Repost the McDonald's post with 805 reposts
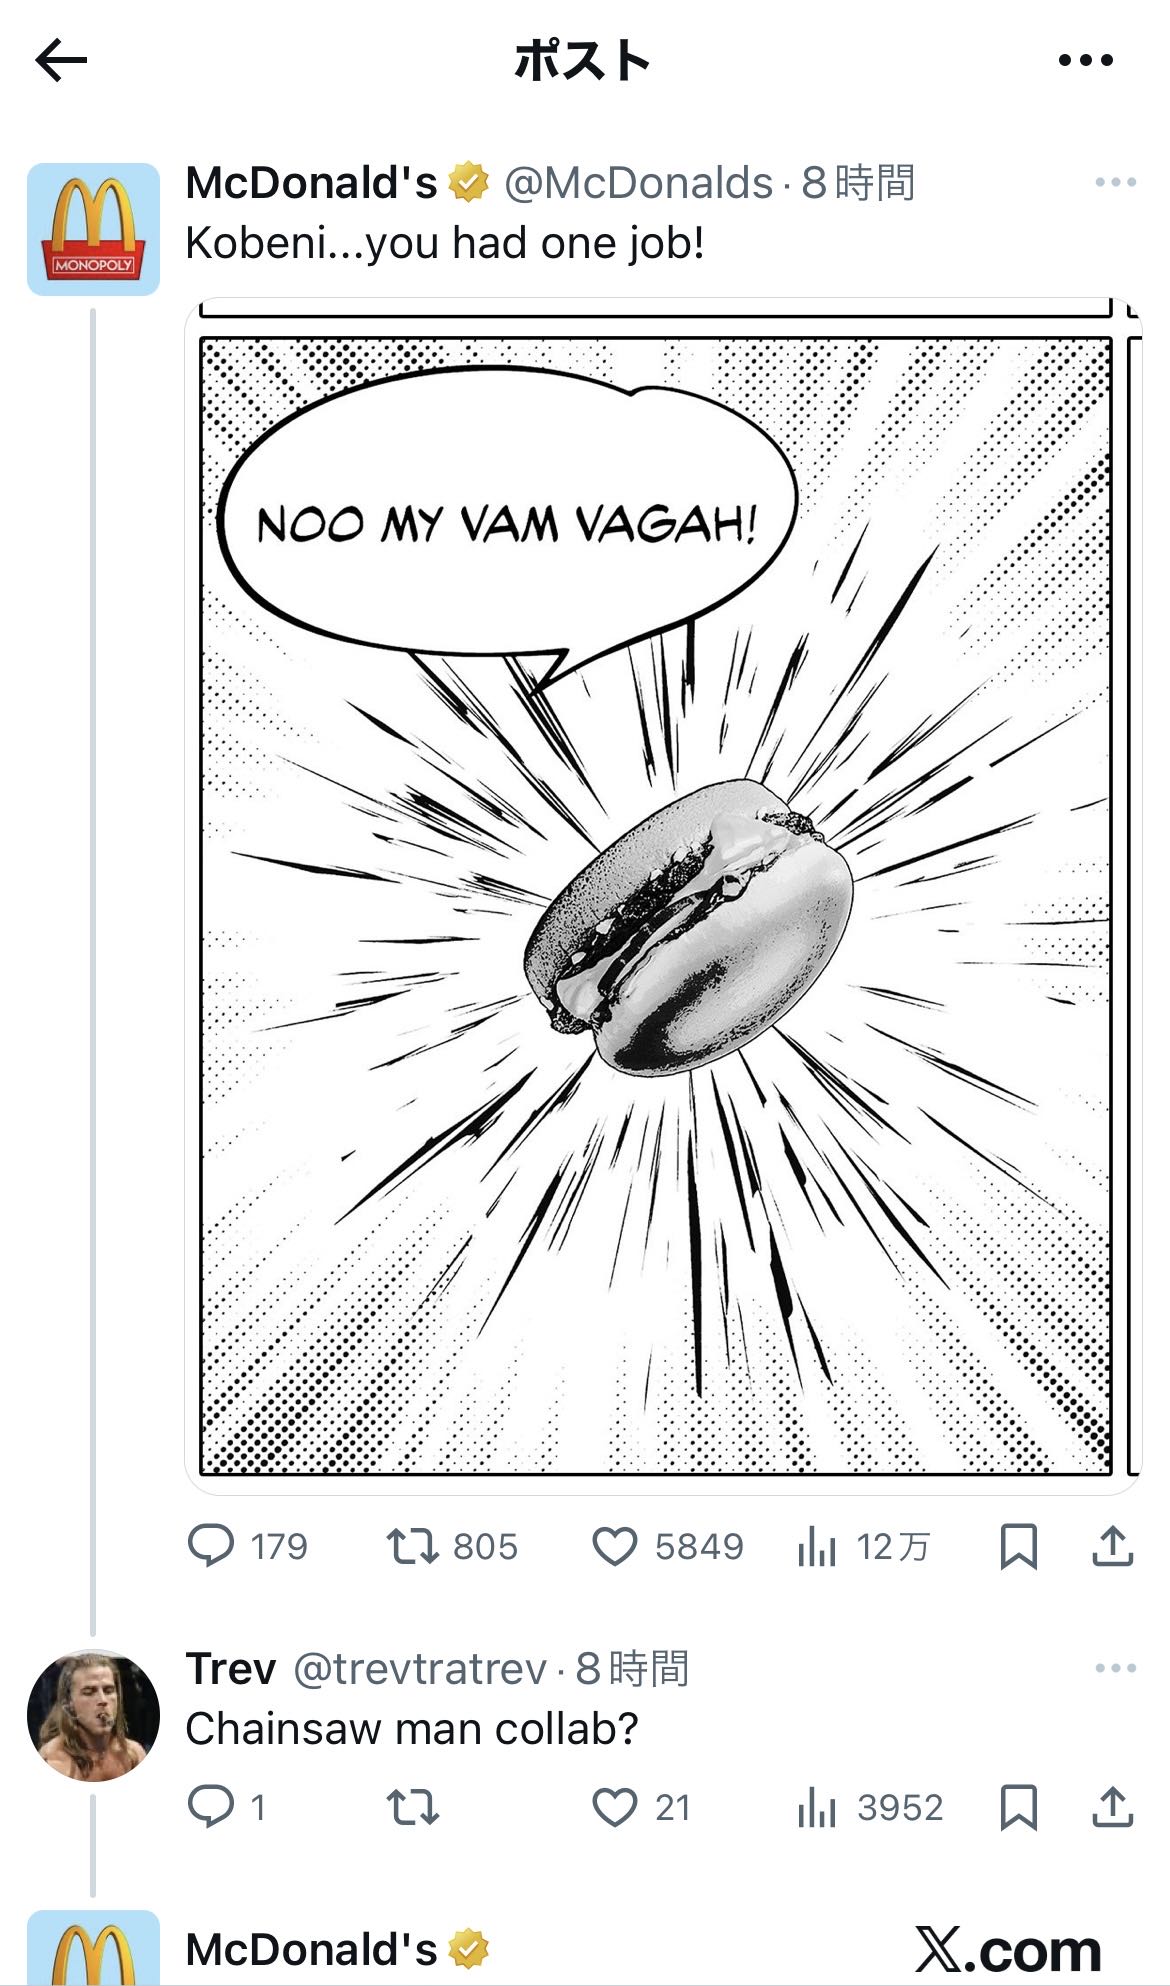Viewport: 1170px width, 1986px height. click(x=413, y=1546)
